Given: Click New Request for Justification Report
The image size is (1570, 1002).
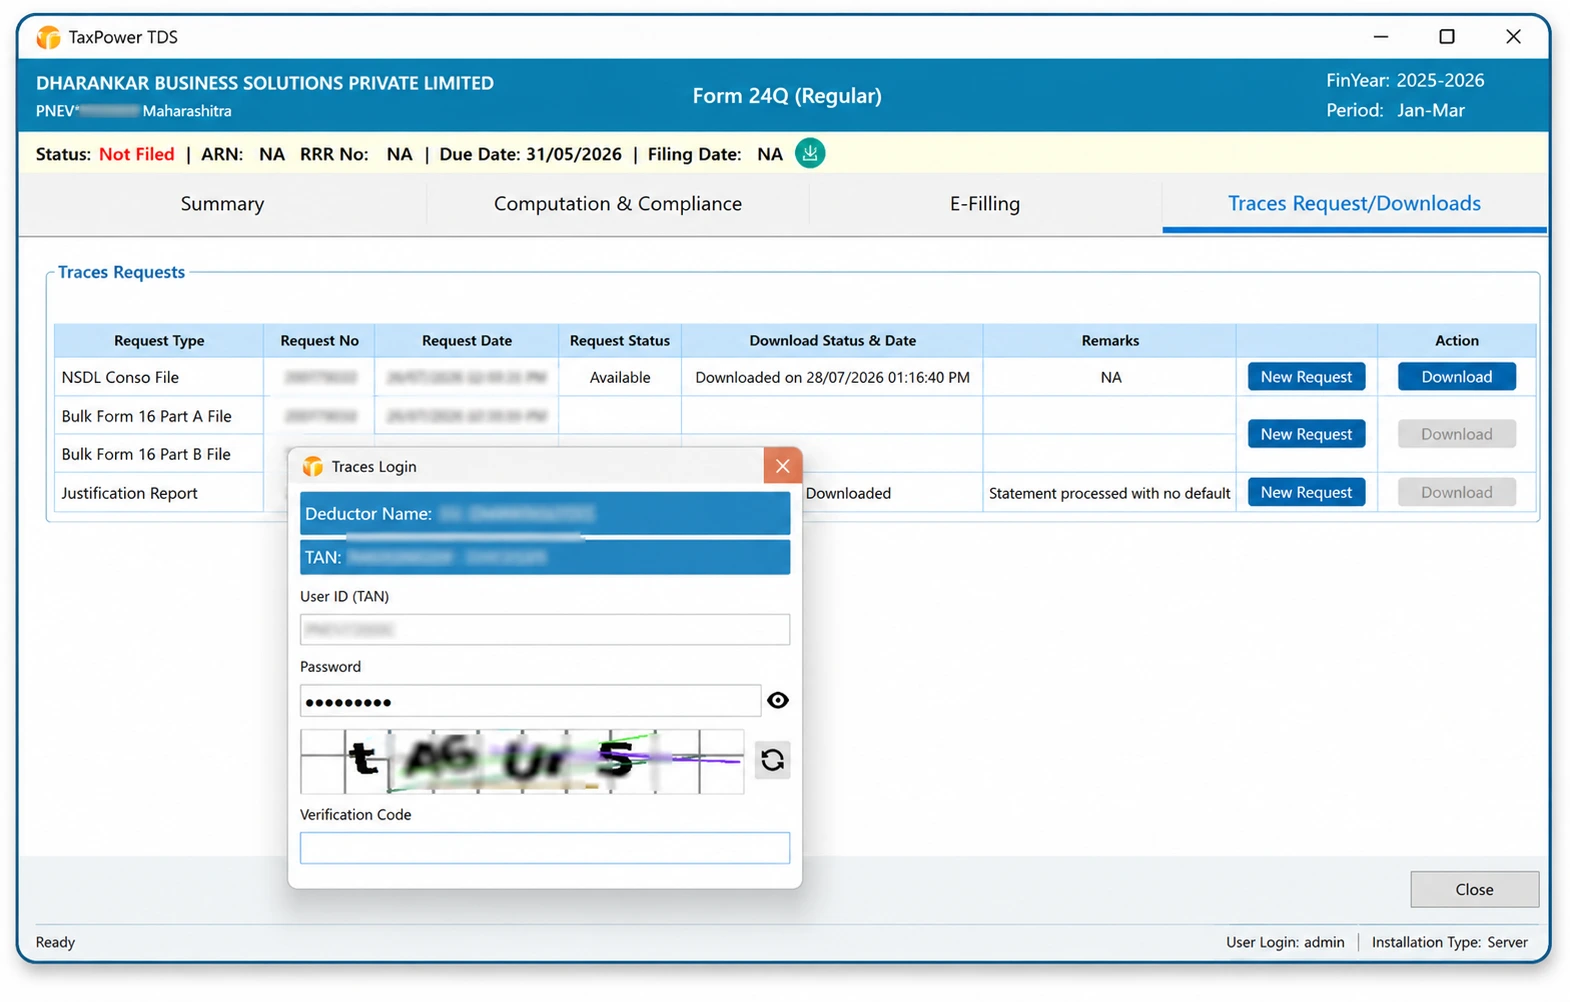Looking at the screenshot, I should [x=1306, y=492].
